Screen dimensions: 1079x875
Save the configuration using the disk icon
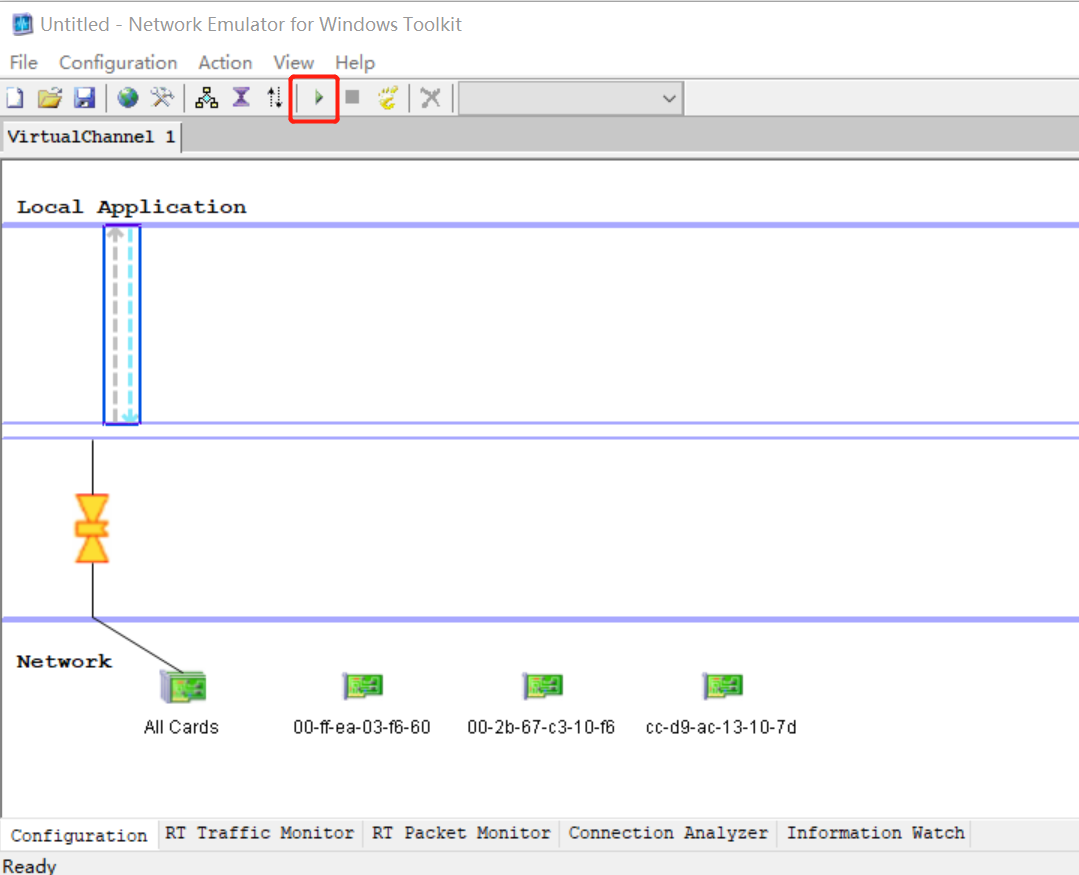coord(85,97)
